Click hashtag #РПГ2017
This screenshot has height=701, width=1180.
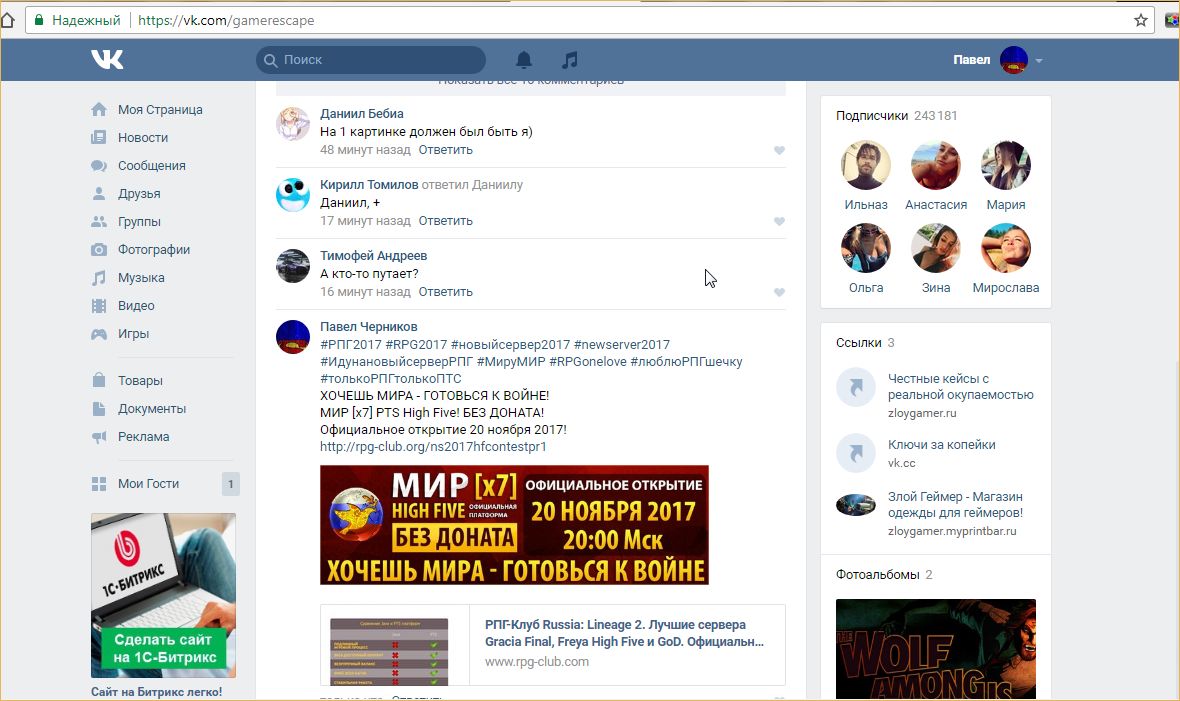(x=351, y=344)
